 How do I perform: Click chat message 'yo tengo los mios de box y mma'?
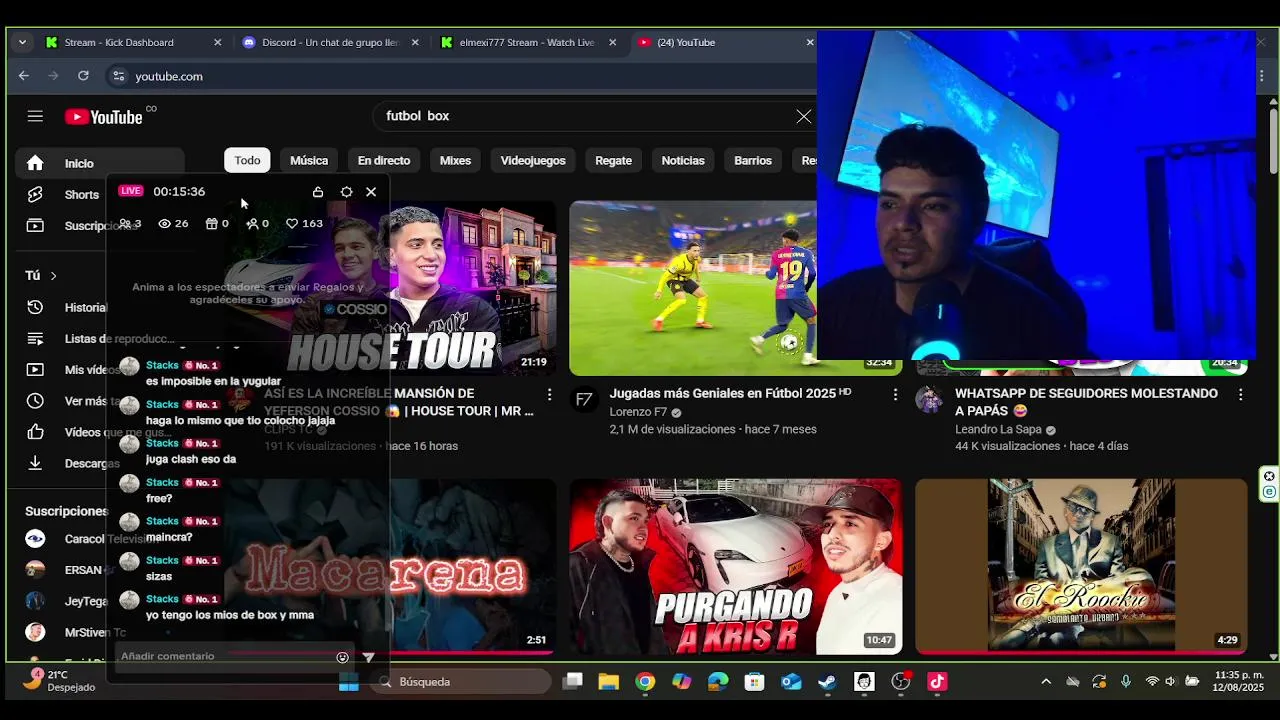(230, 615)
